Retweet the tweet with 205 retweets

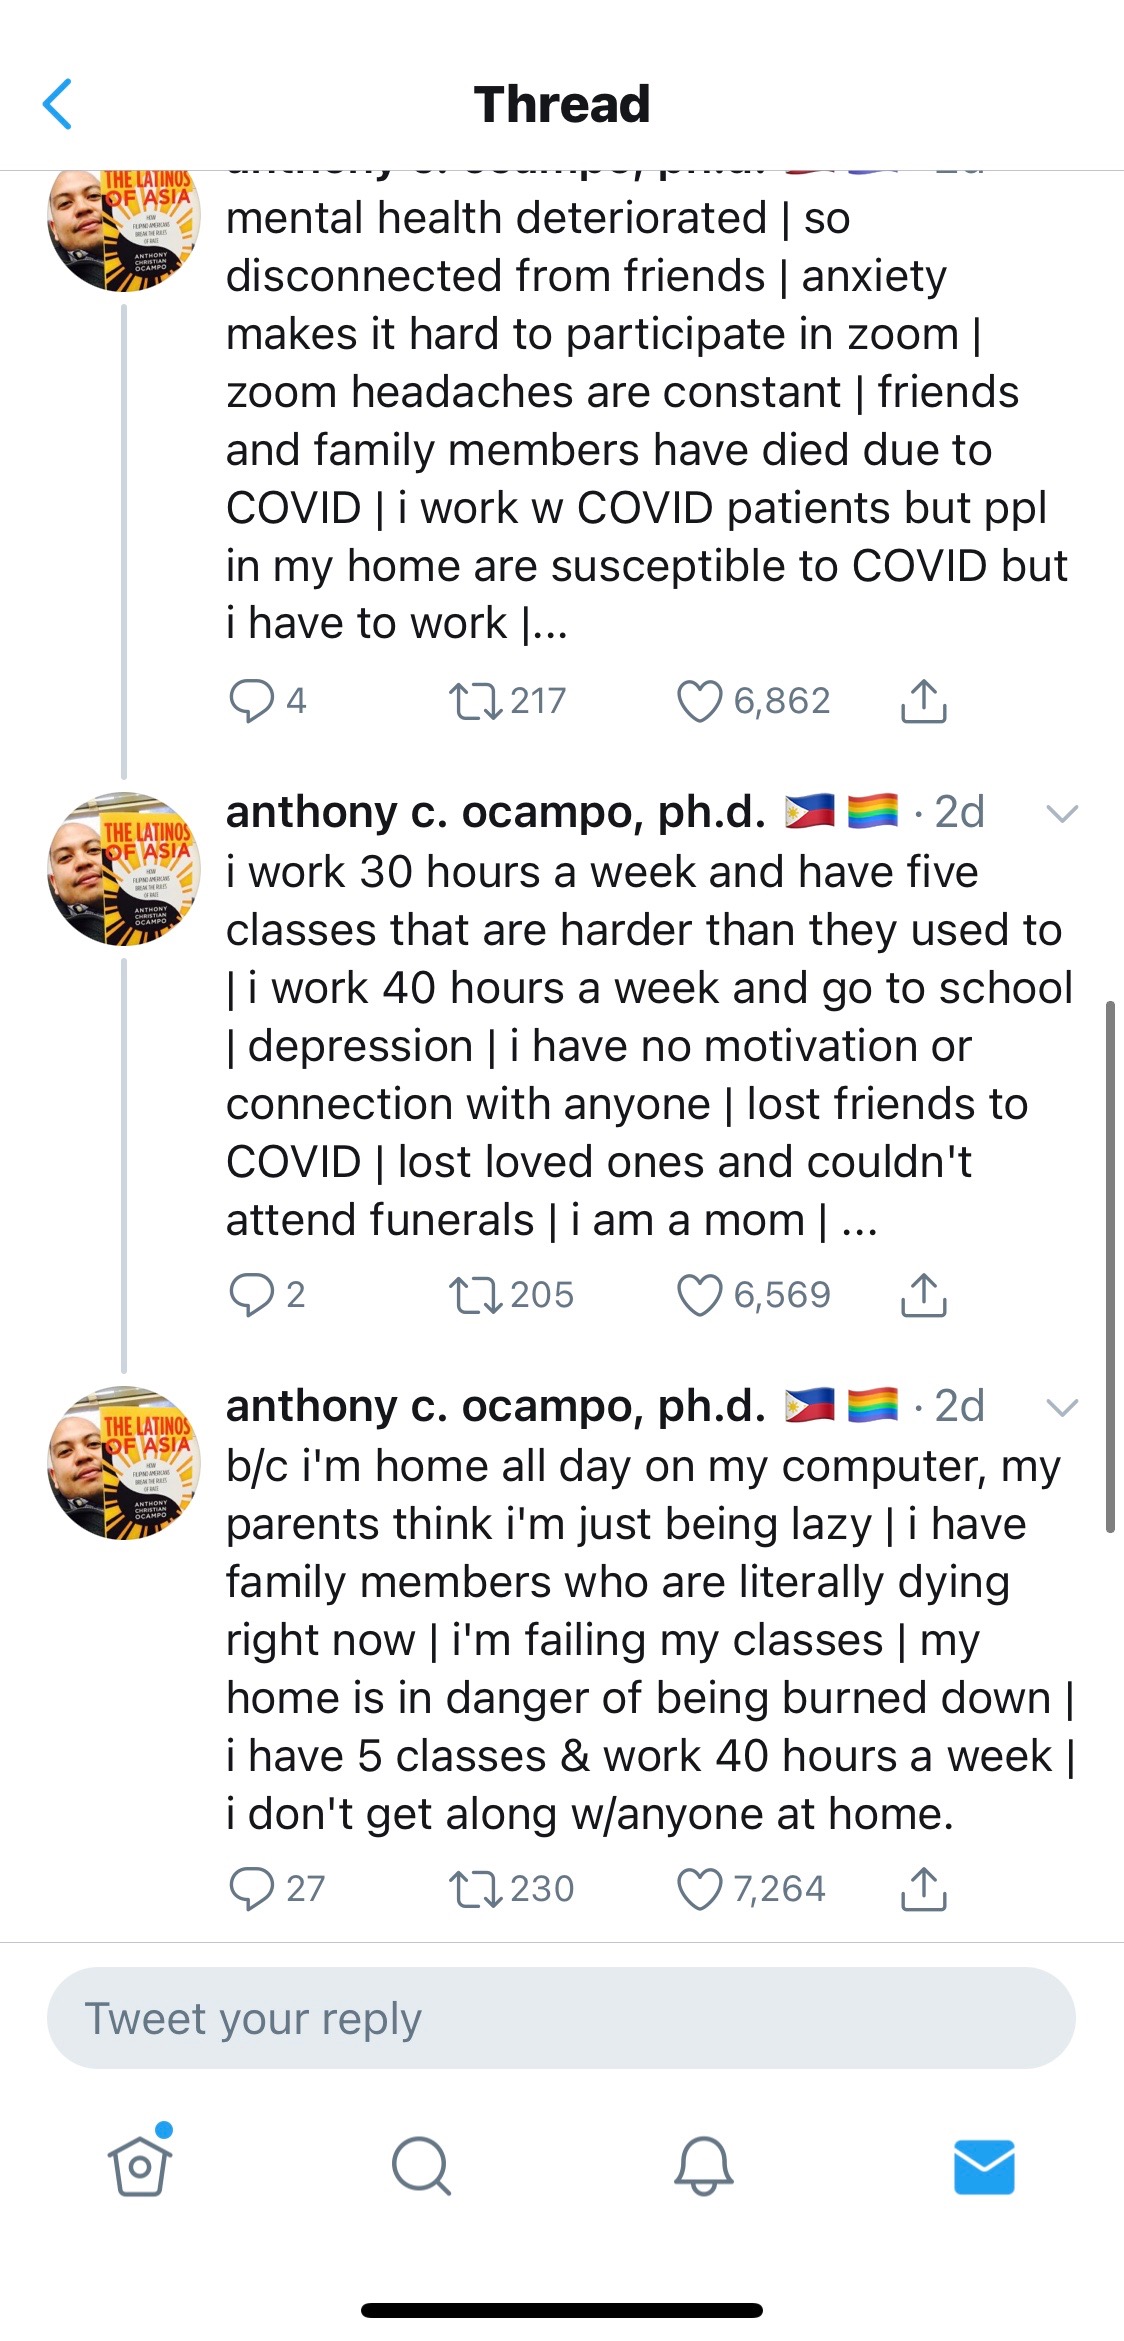click(x=476, y=1295)
